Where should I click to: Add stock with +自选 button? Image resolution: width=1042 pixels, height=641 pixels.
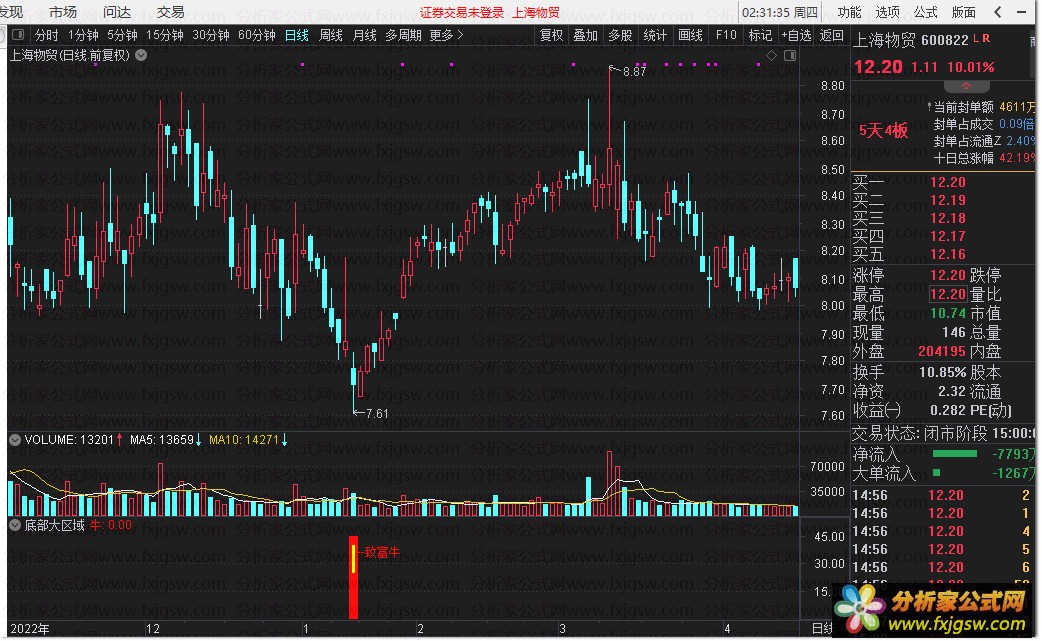[x=796, y=35]
